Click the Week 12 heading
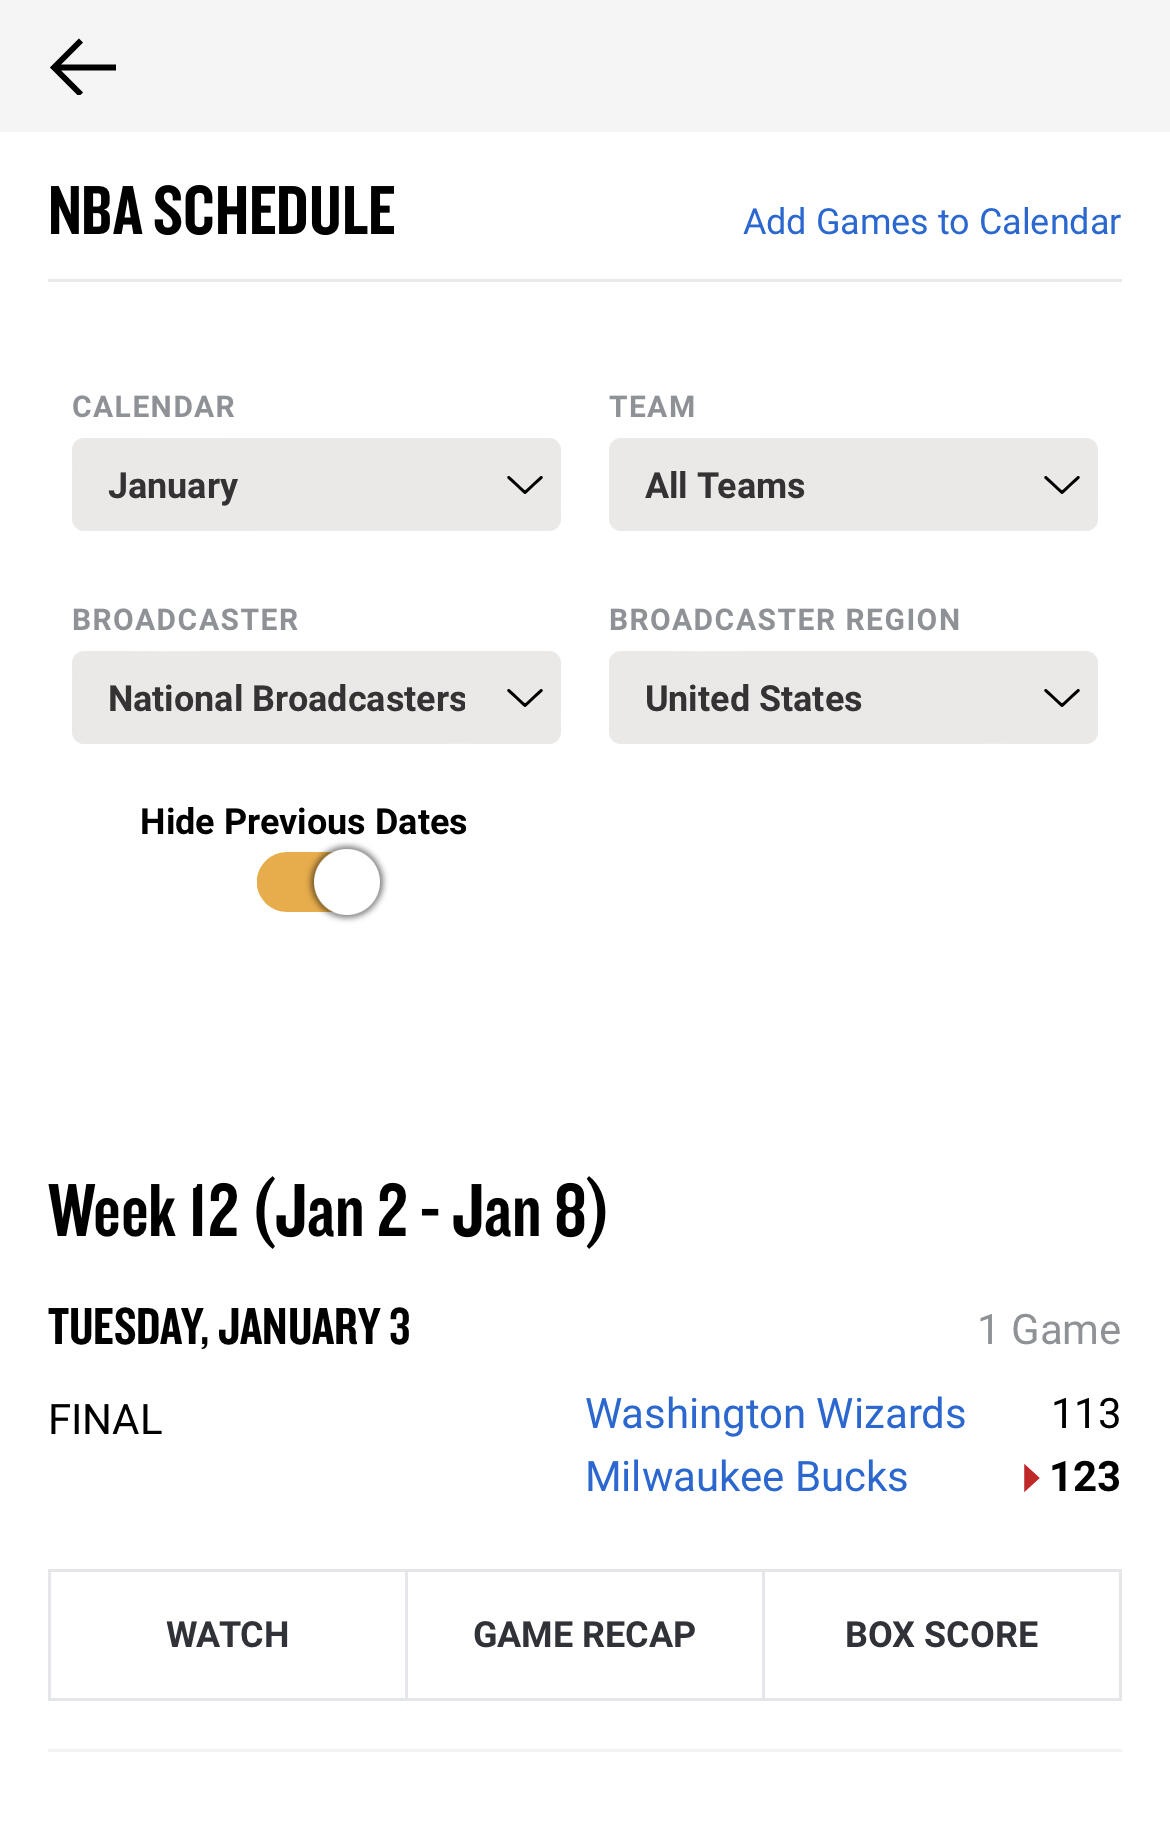This screenshot has width=1170, height=1840. click(x=328, y=1211)
